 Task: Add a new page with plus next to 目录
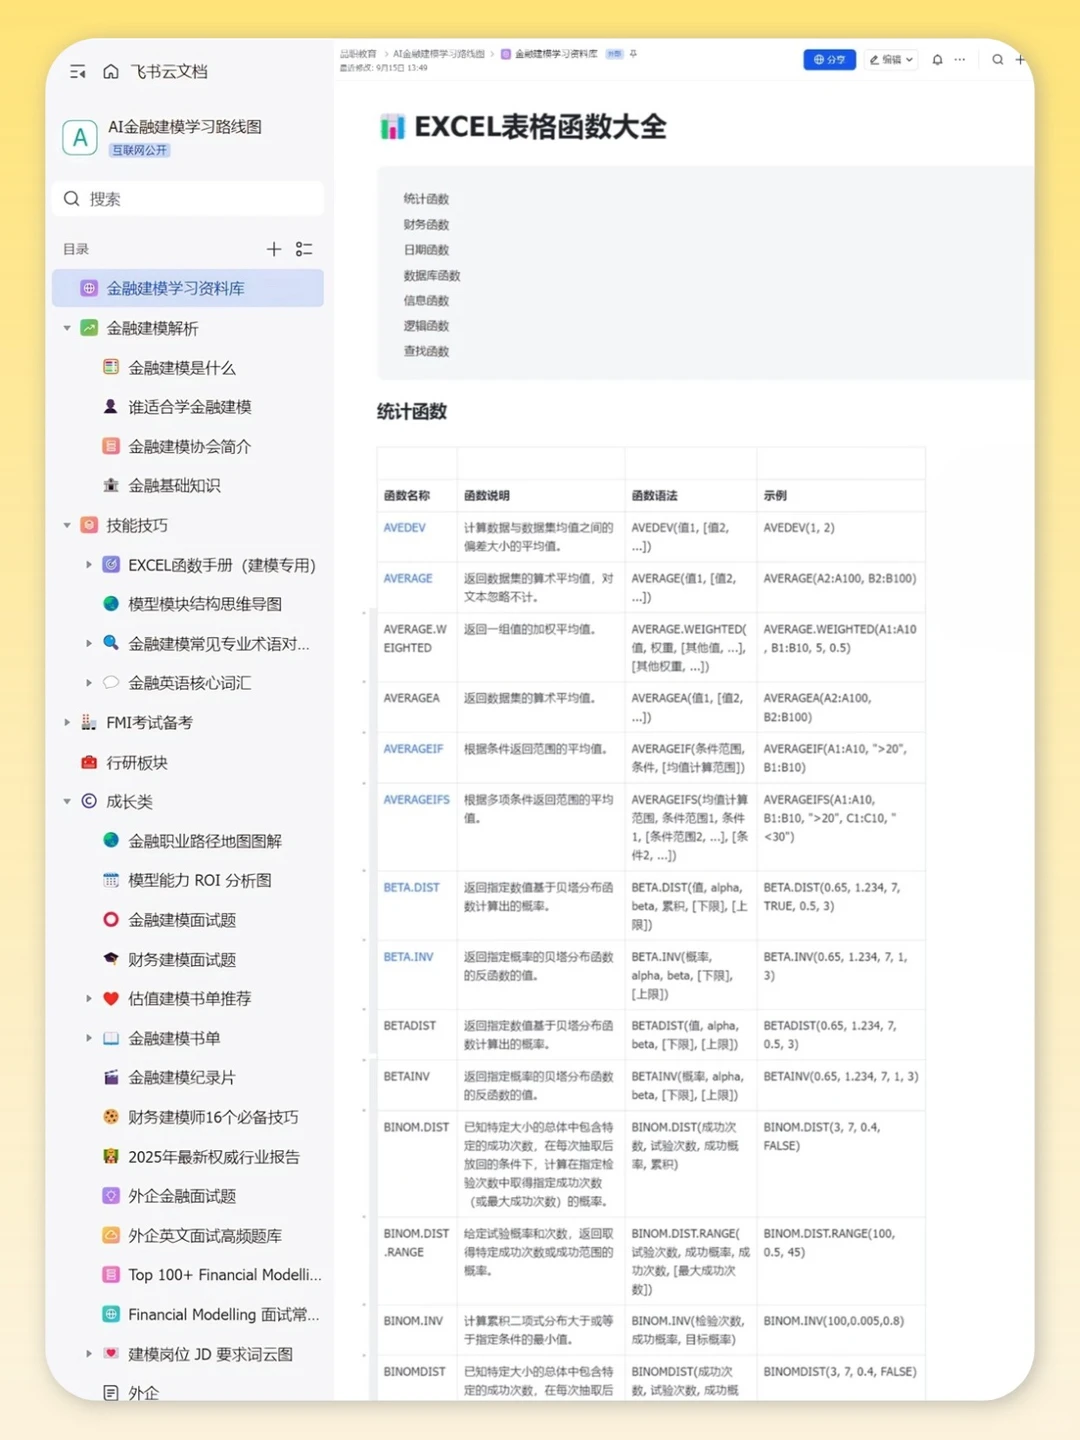pos(274,249)
